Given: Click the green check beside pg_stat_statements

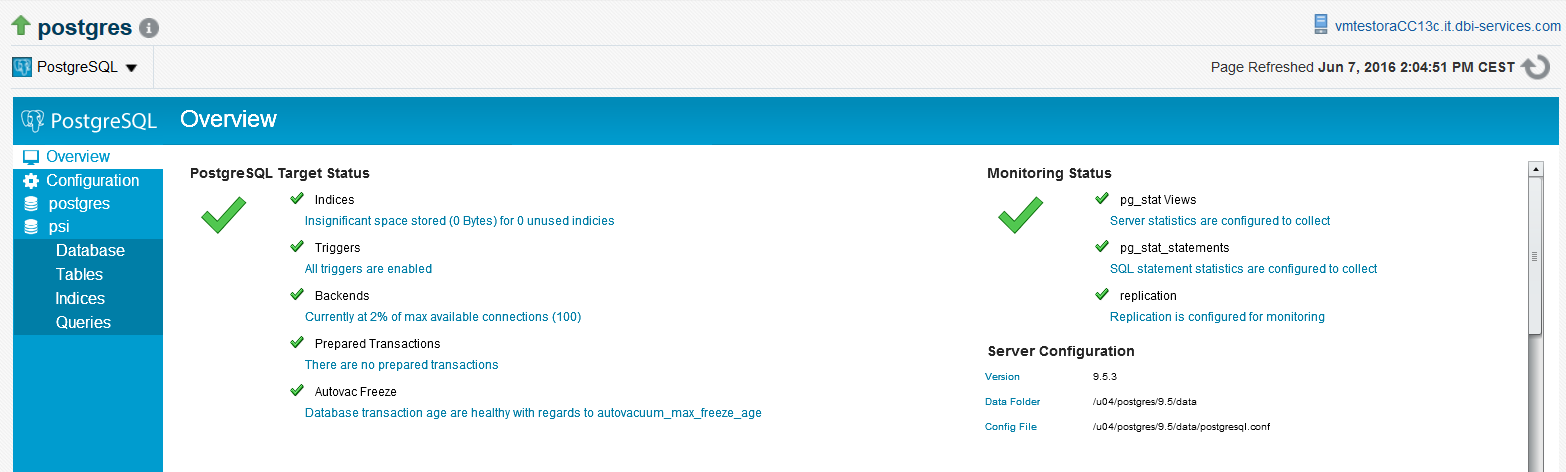Looking at the screenshot, I should tap(1102, 246).
